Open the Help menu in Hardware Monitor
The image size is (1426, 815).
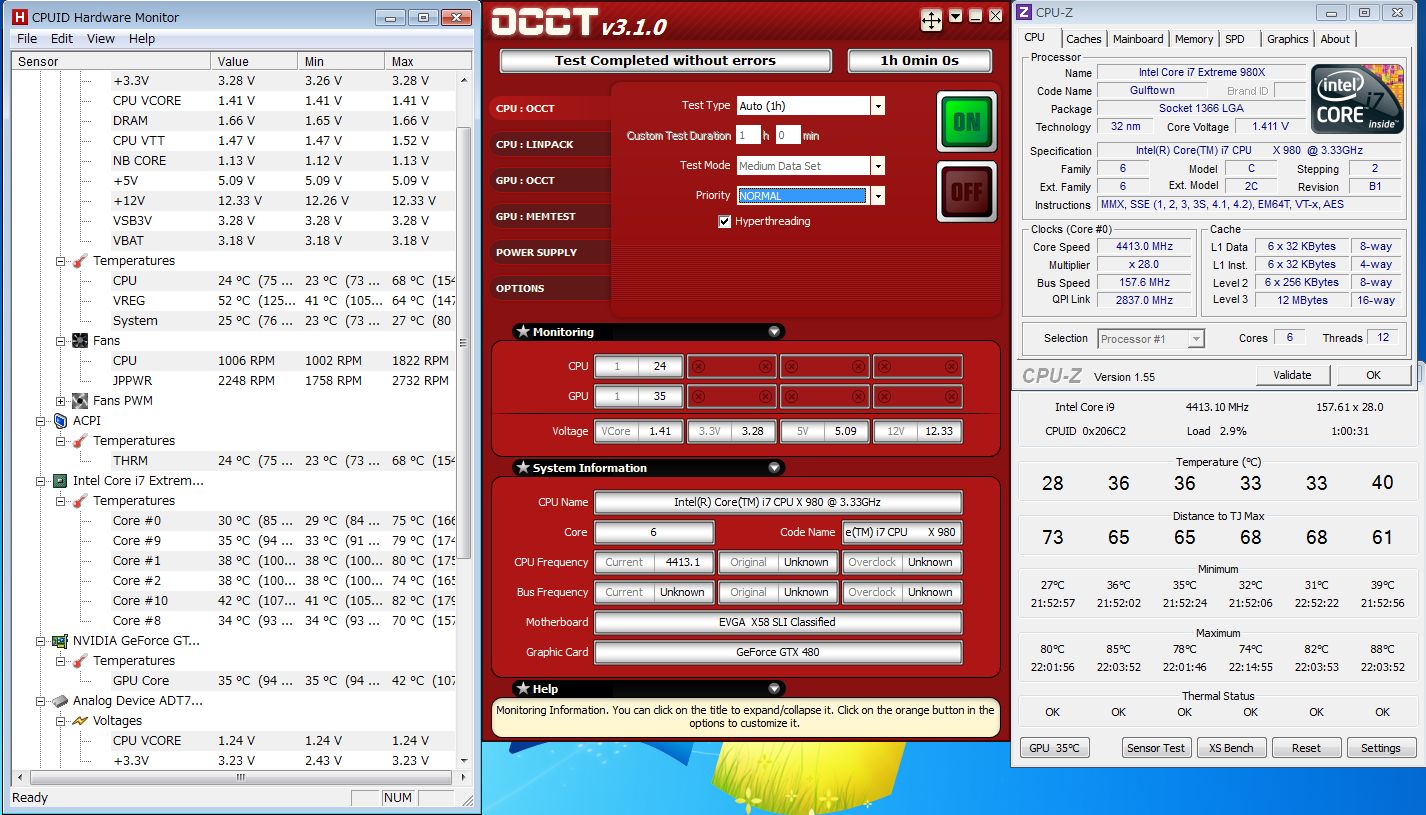pyautogui.click(x=142, y=39)
